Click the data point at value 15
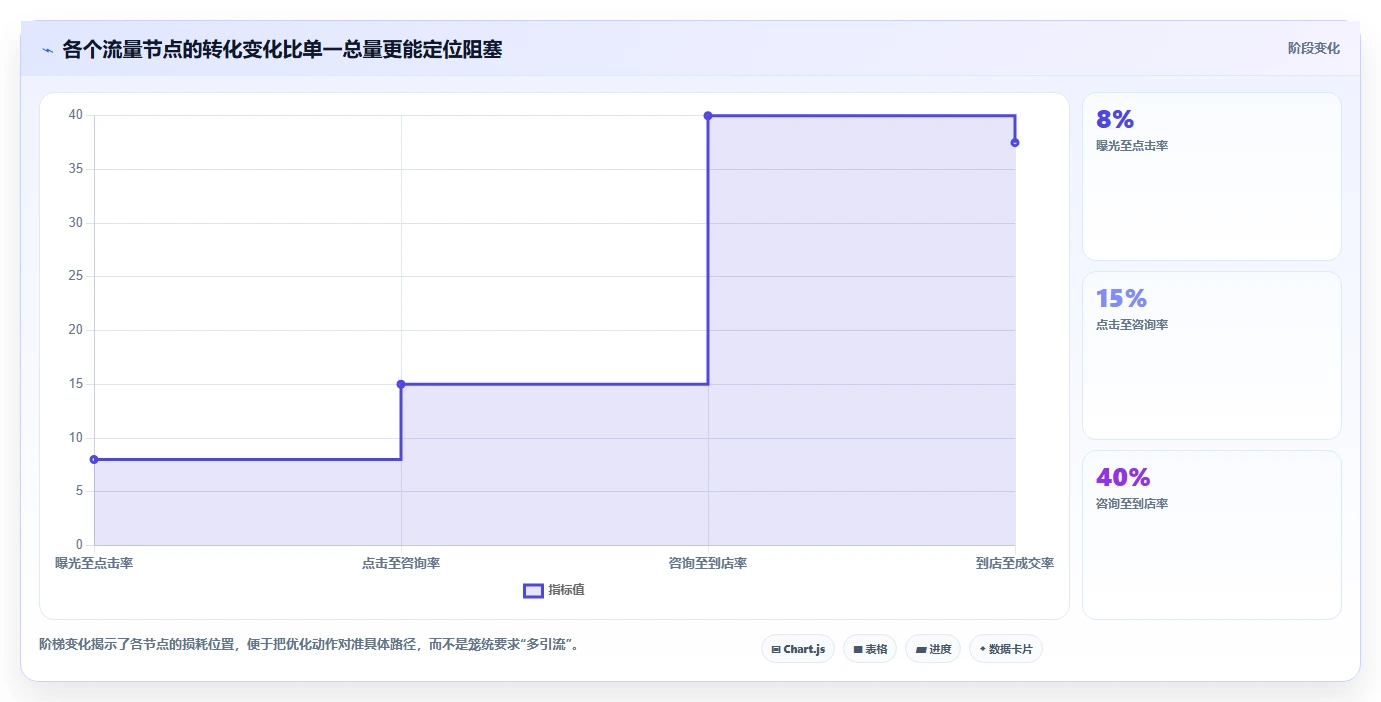This screenshot has height=702, width=1381. 401,384
